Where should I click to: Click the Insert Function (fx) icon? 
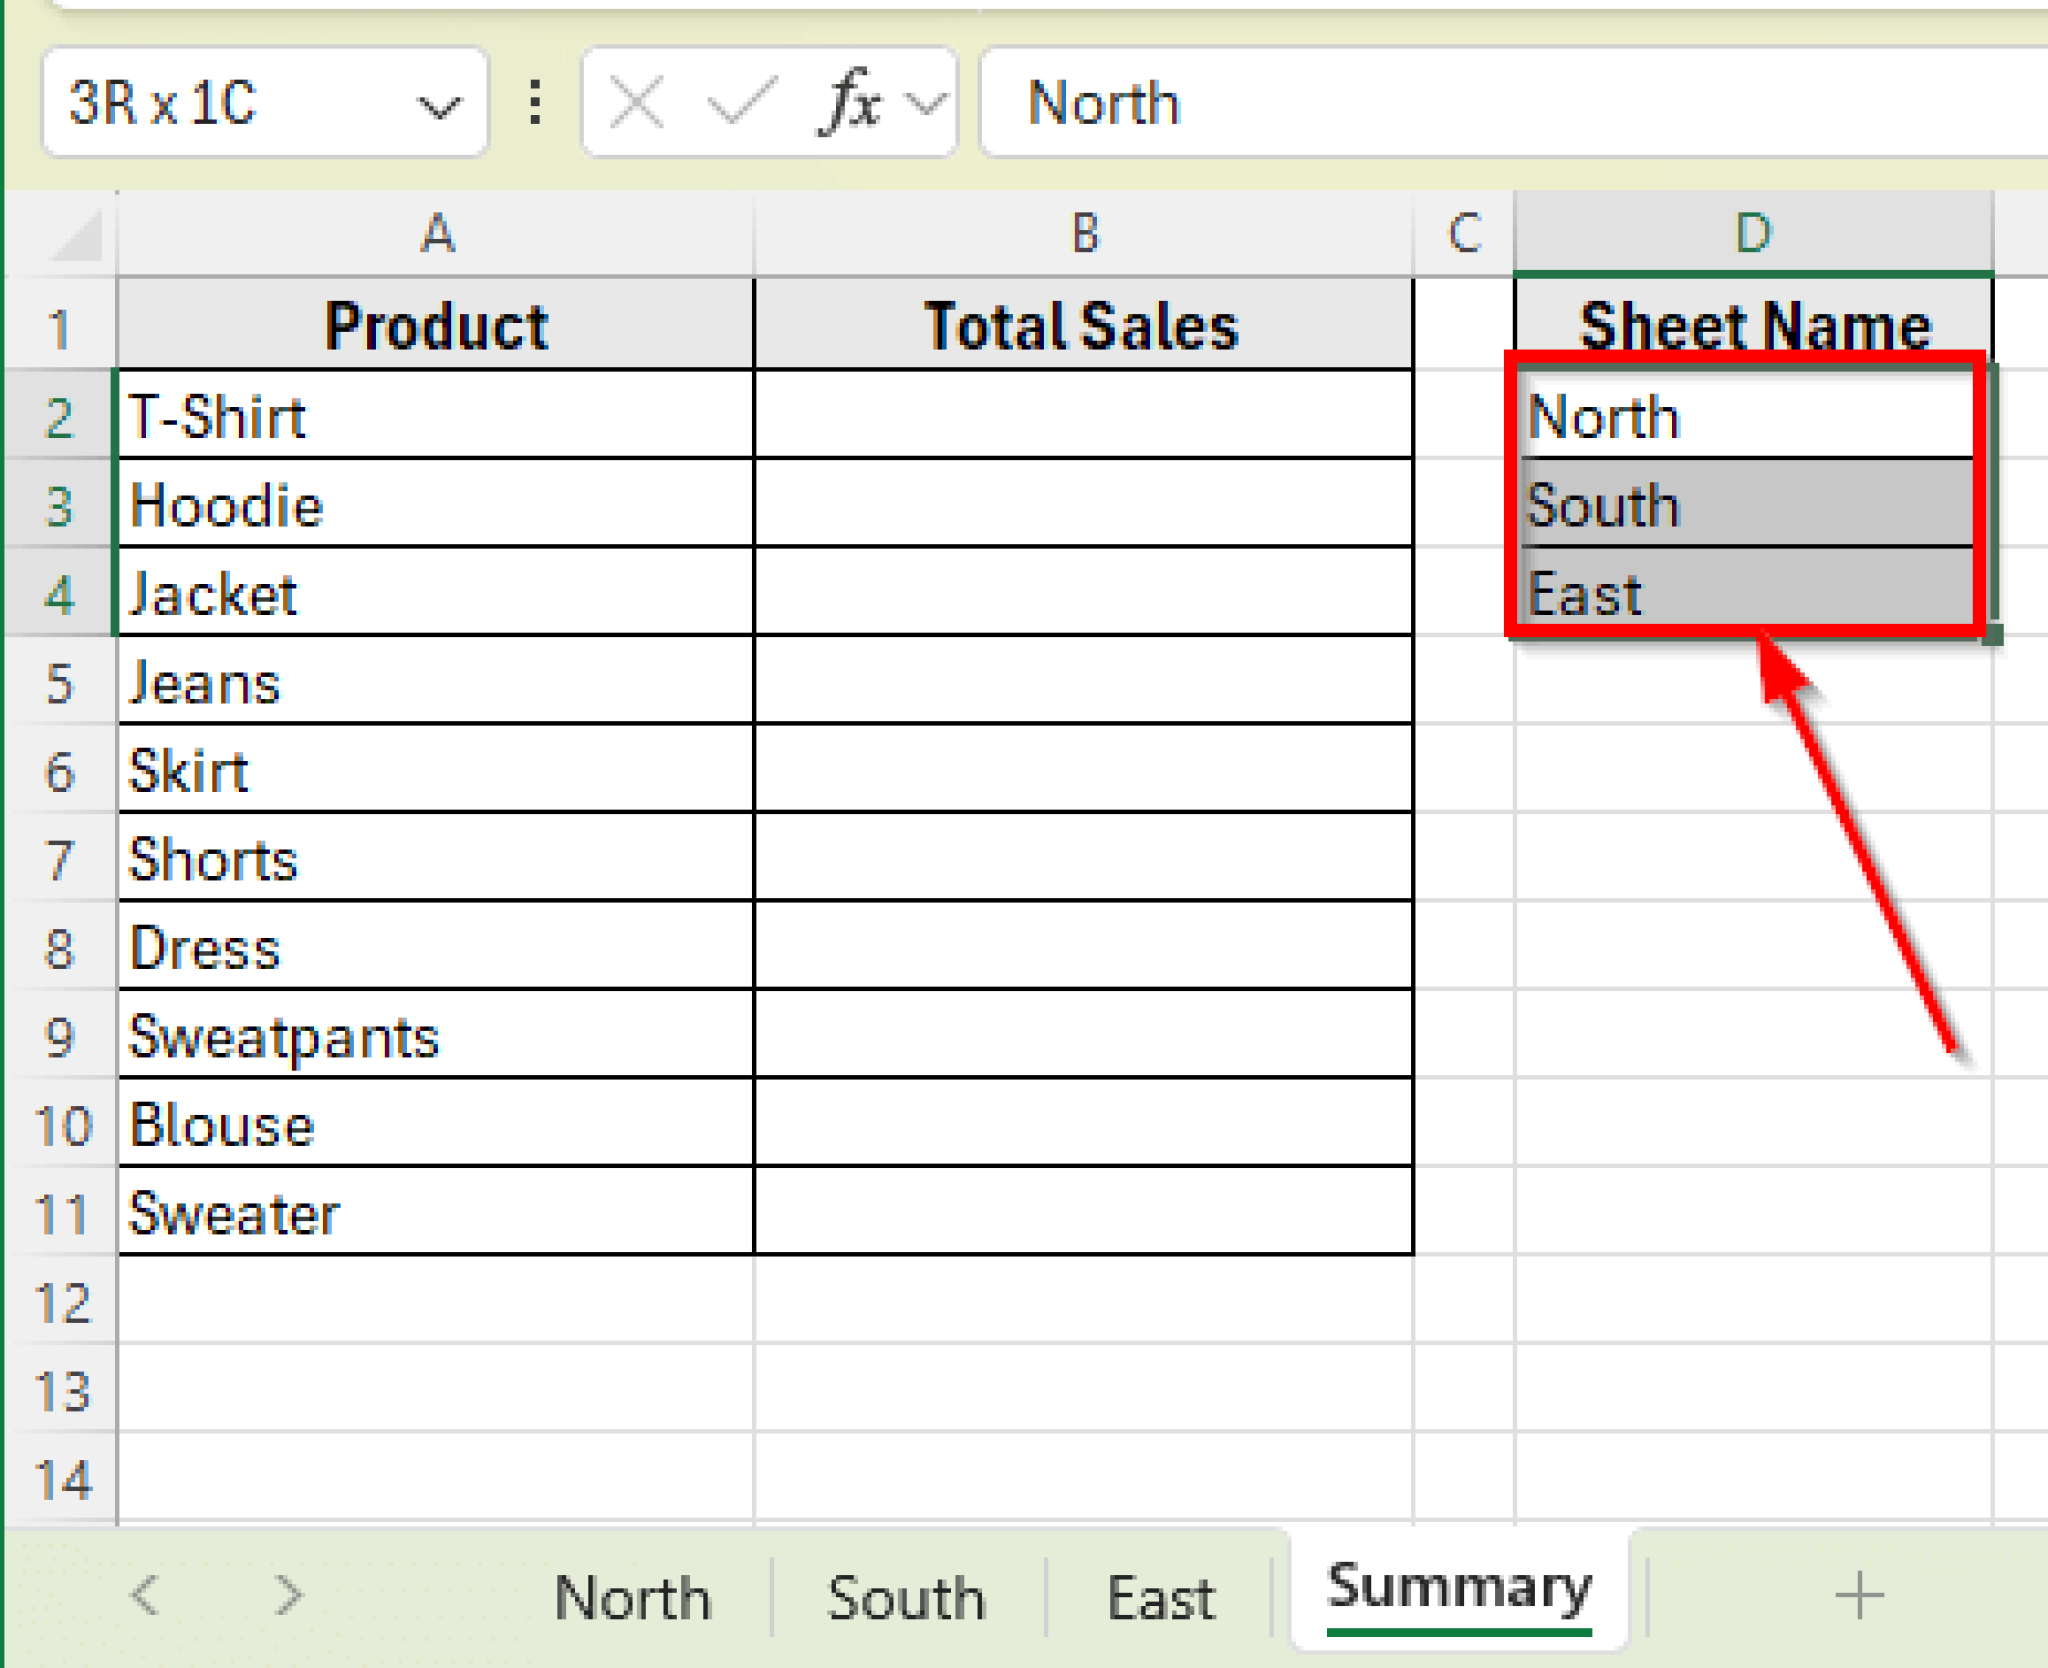pyautogui.click(x=849, y=100)
